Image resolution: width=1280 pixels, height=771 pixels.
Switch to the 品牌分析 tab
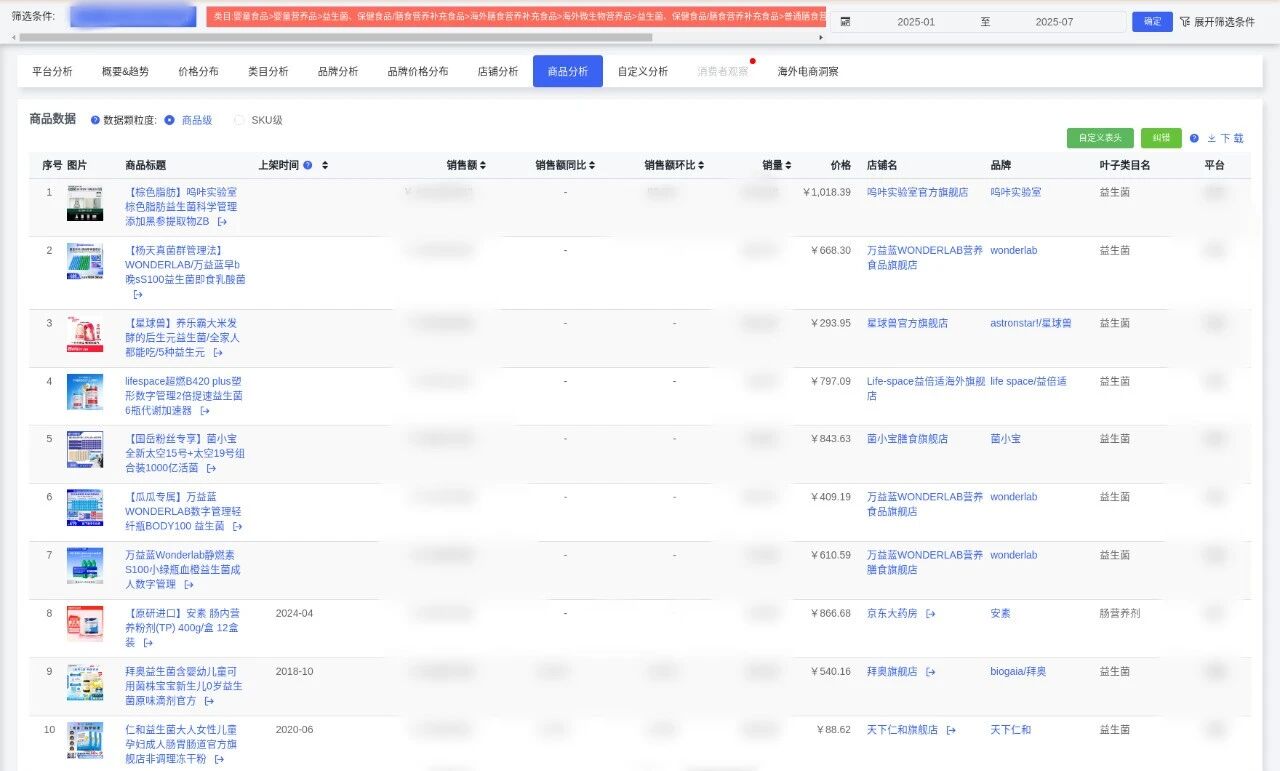[338, 72]
